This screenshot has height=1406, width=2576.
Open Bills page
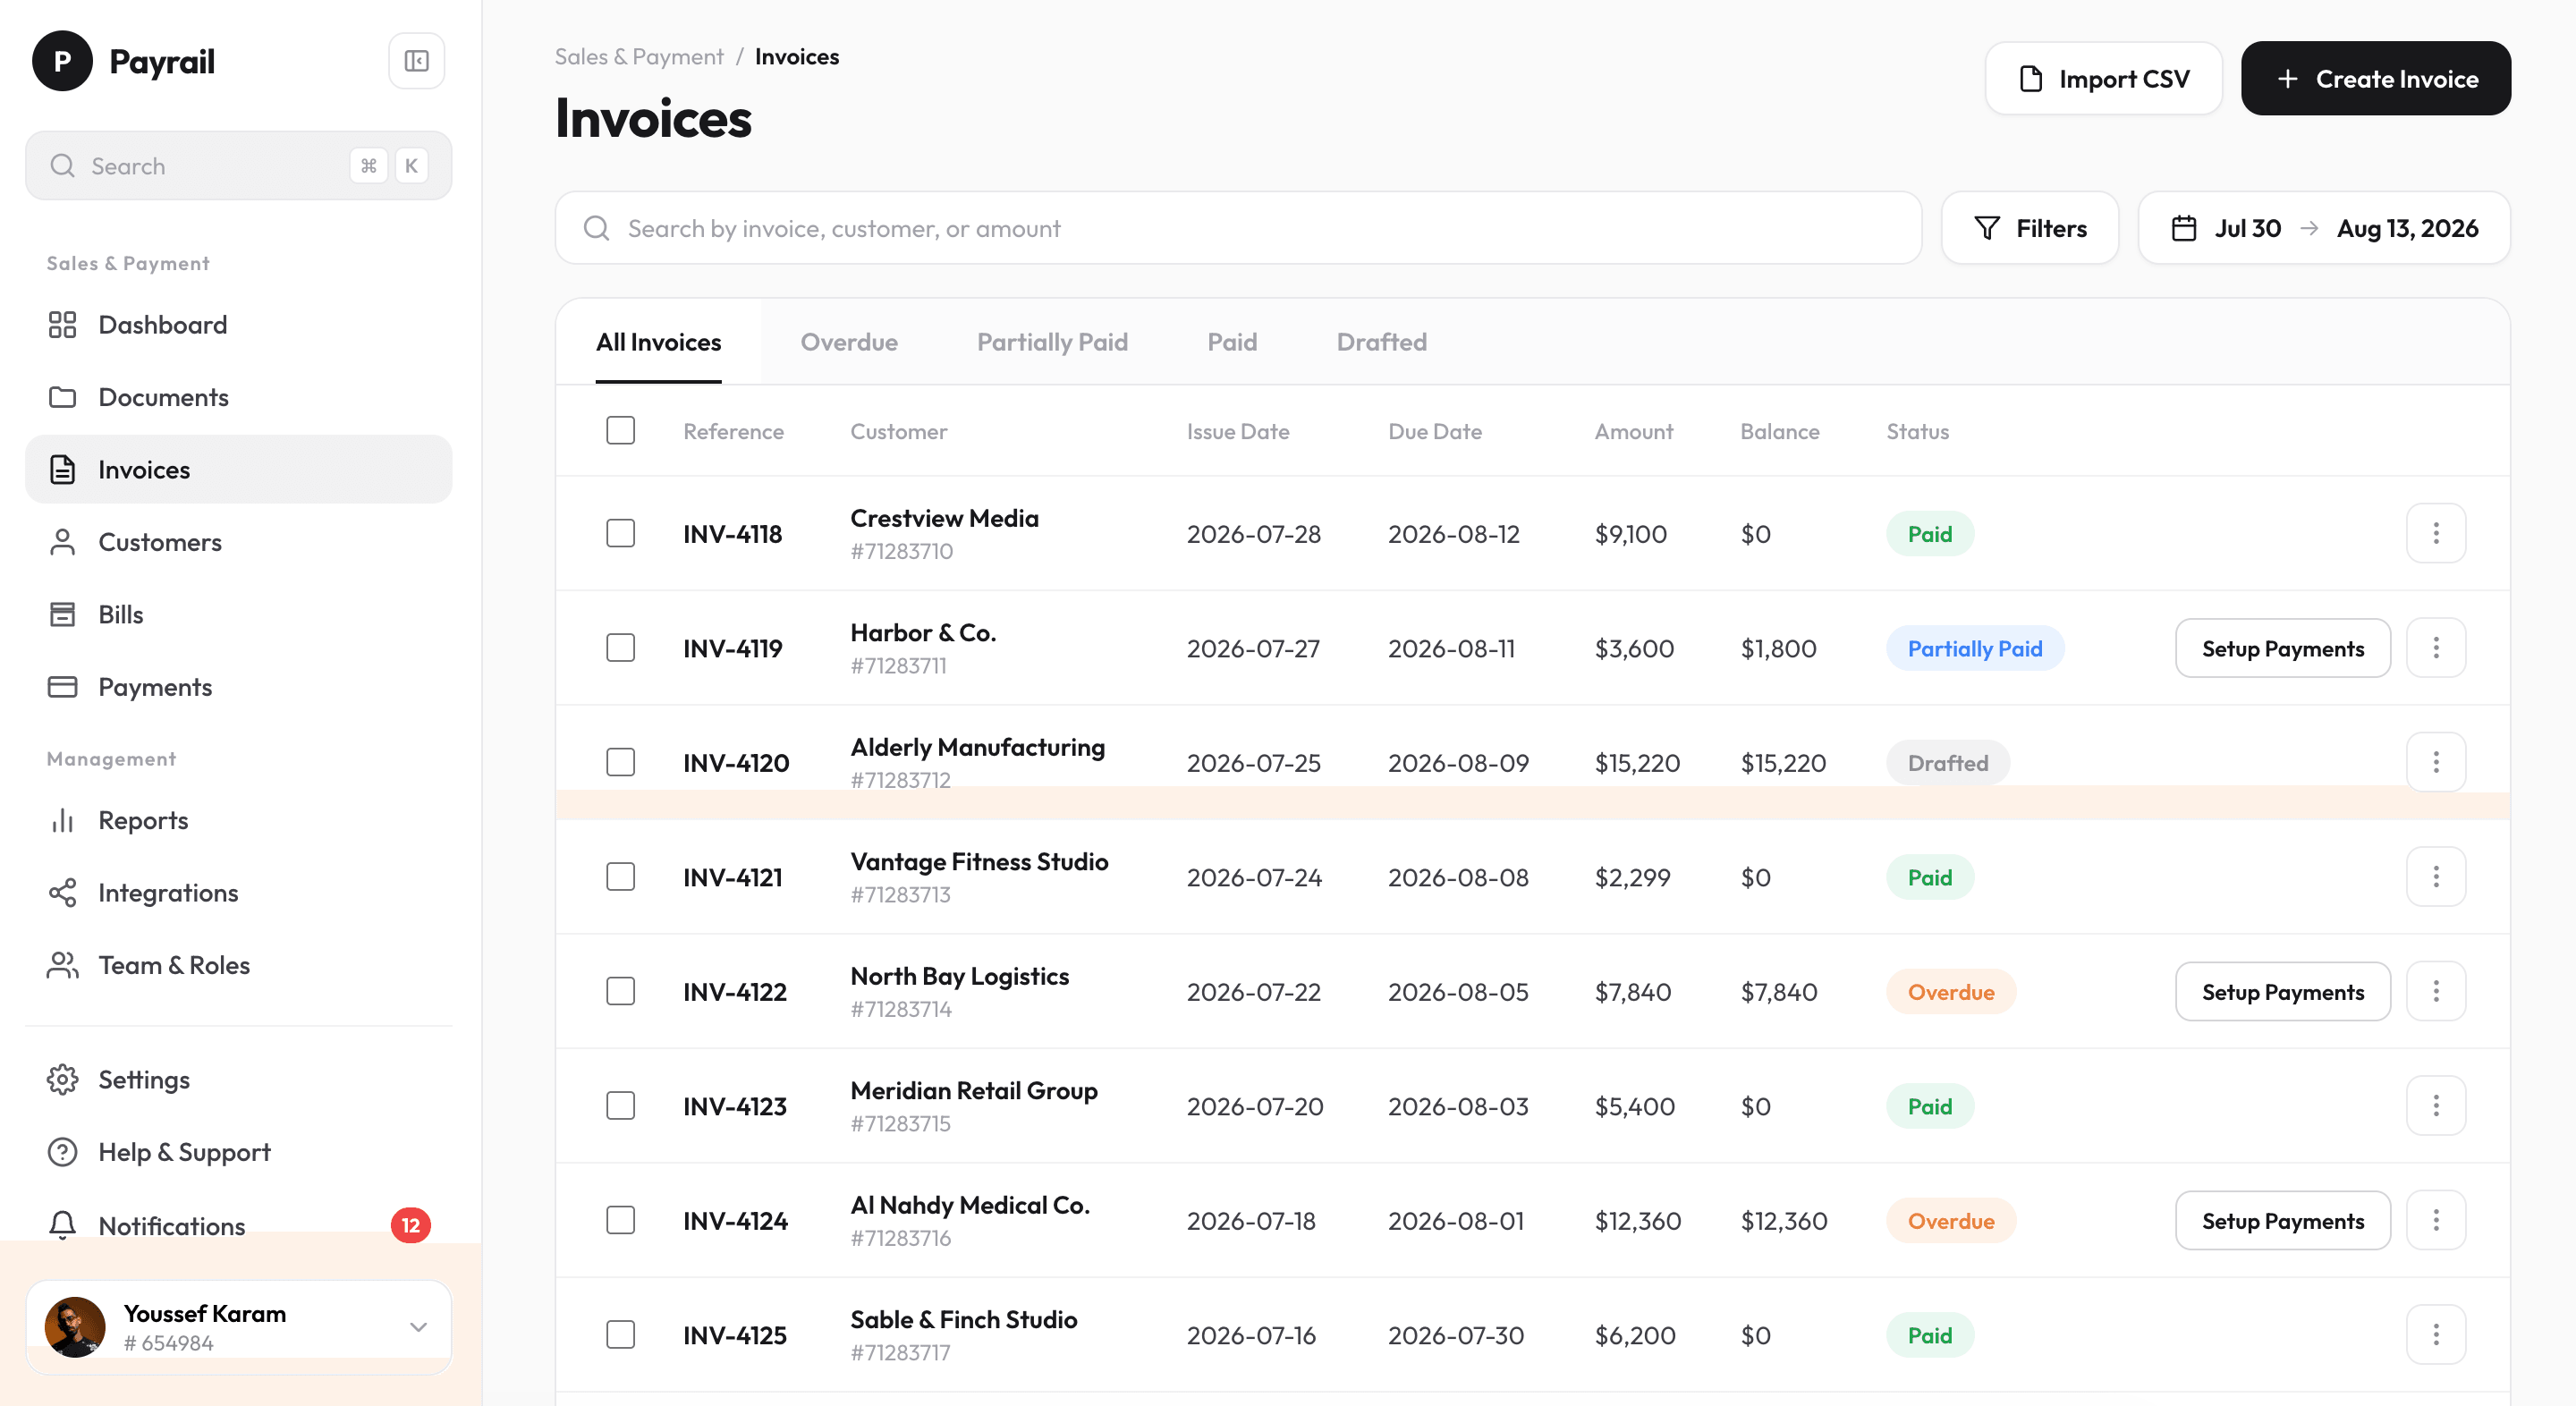238,614
